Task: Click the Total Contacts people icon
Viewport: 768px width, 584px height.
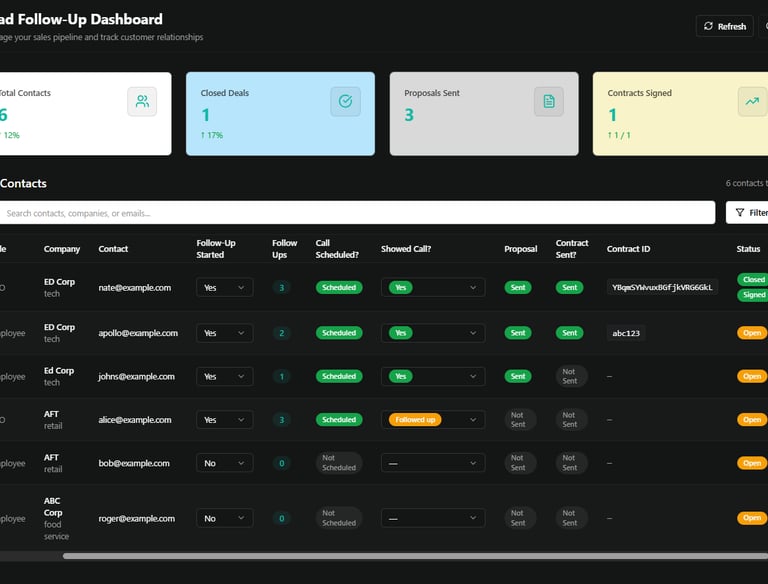Action: pos(142,101)
